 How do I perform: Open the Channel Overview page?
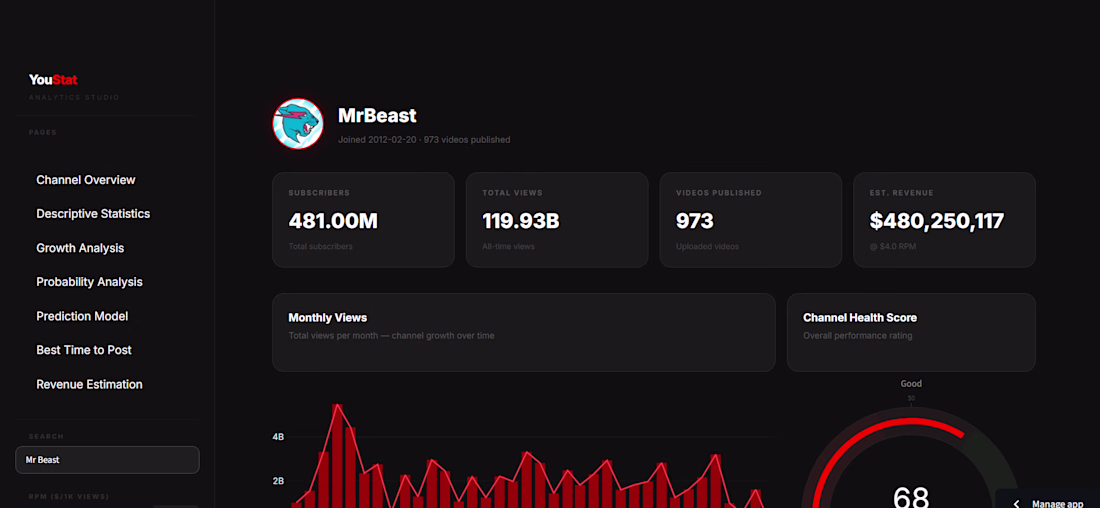[x=86, y=180]
